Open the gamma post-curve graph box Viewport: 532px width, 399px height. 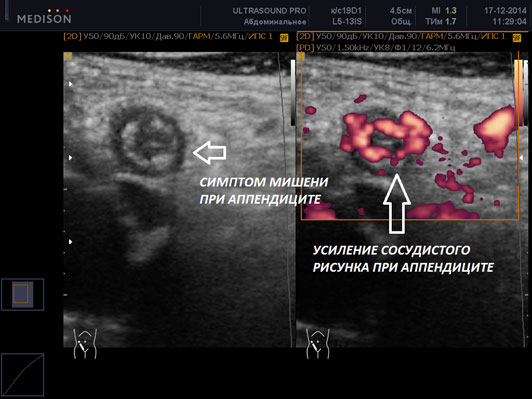[x=22, y=375]
